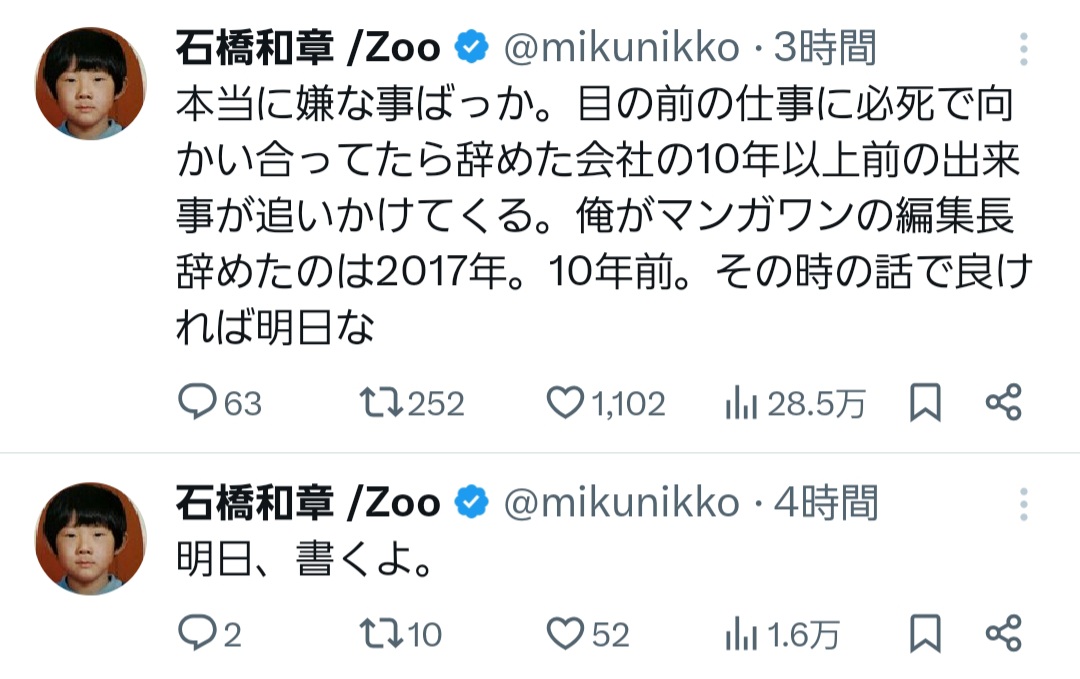Share the first tweet via share icon
The height and width of the screenshot is (679, 1080).
[x=1003, y=403]
